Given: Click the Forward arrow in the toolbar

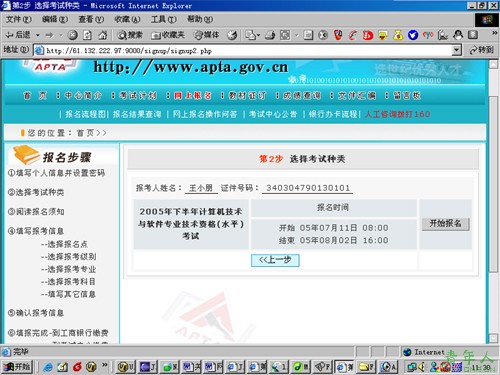Looking at the screenshot, I should click(49, 35).
